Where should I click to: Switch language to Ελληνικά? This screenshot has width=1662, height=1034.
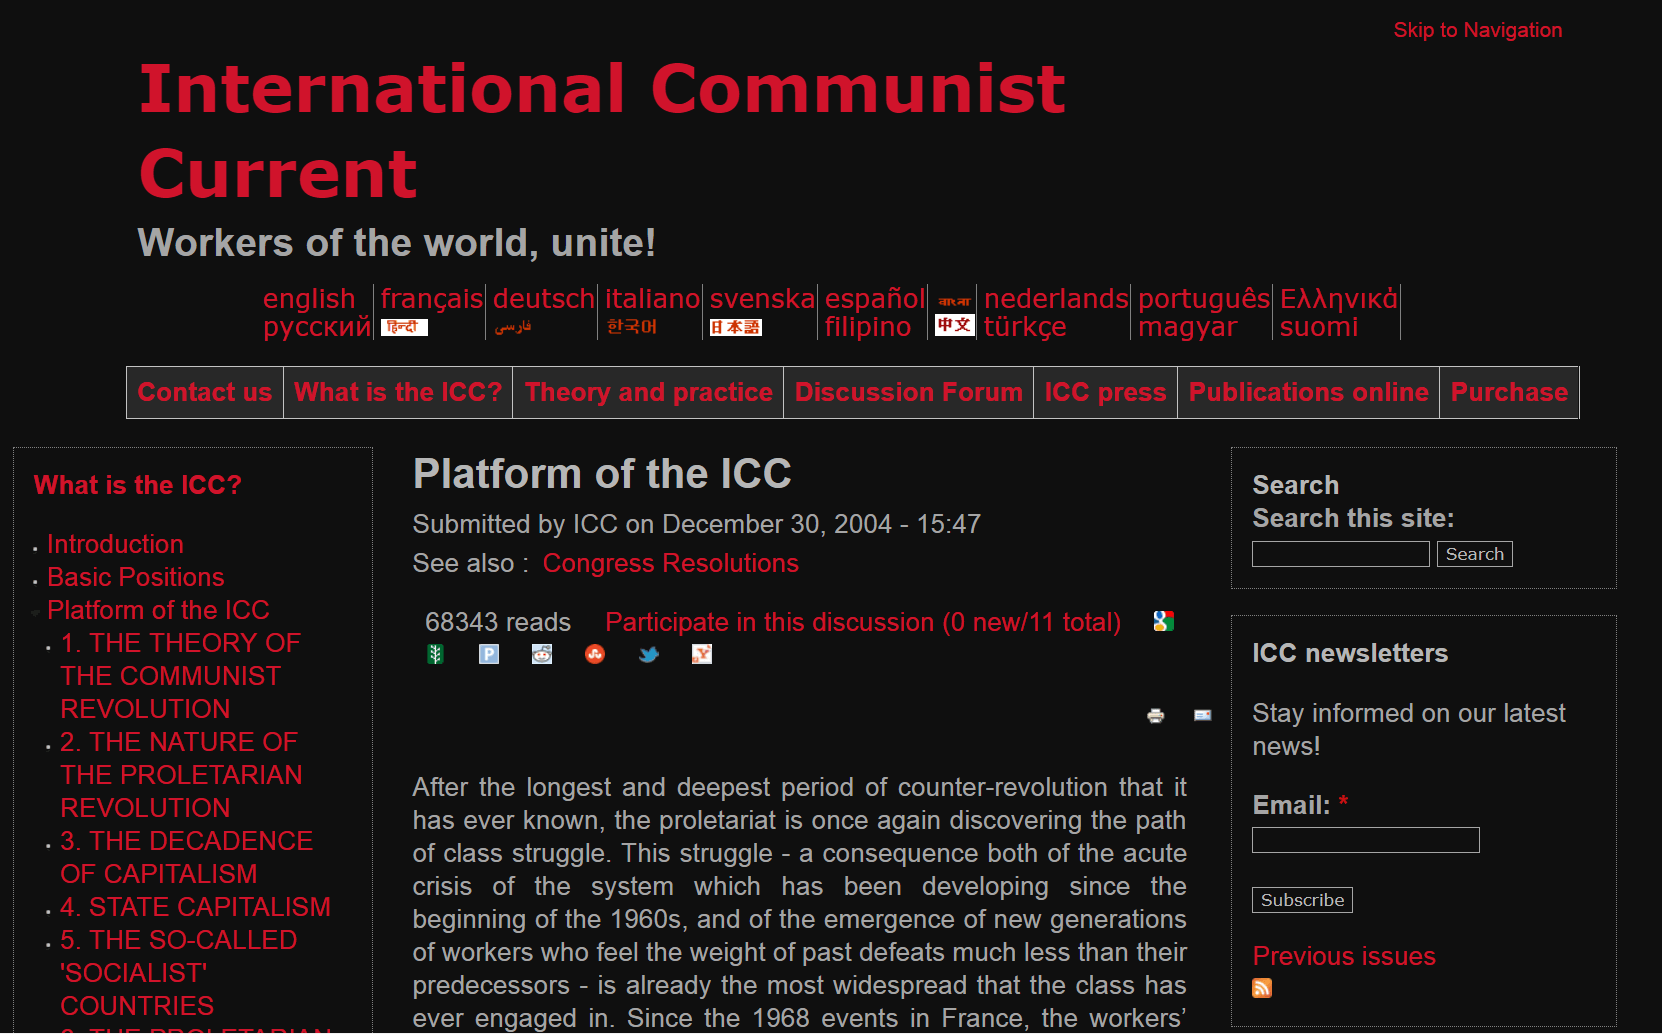coord(1339,298)
